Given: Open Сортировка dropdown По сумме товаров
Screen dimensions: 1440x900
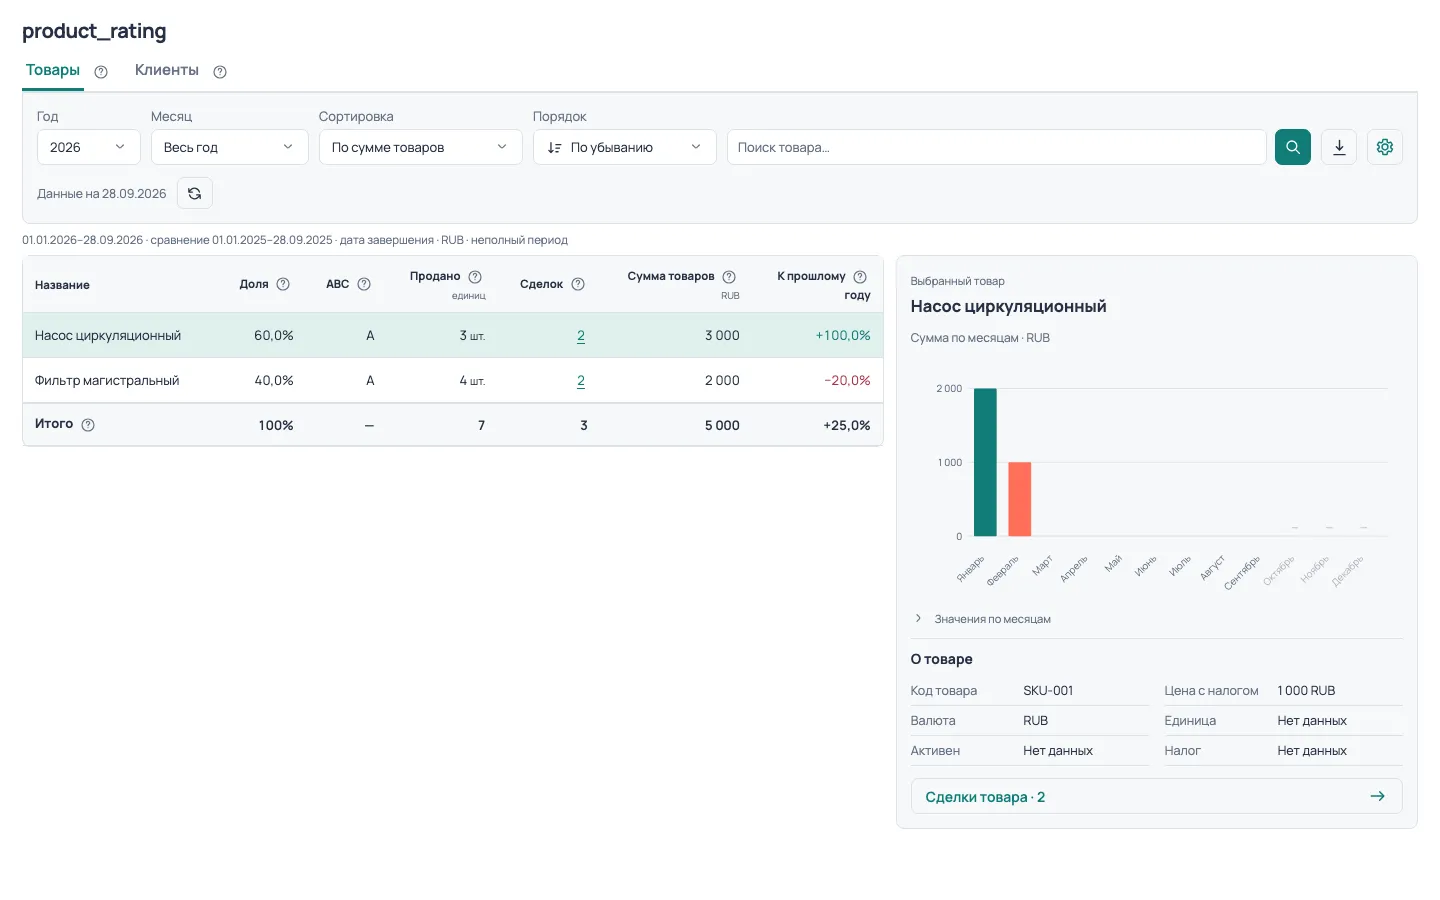Looking at the screenshot, I should click(x=420, y=147).
